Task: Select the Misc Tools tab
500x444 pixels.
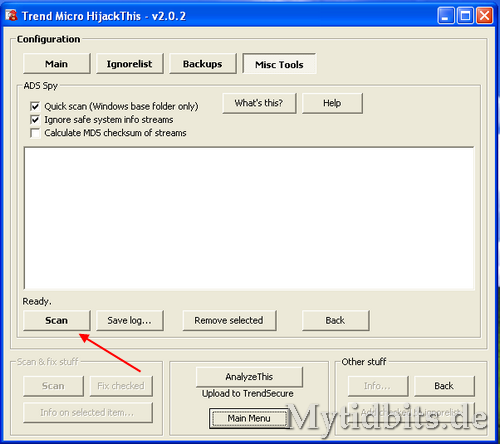Action: (279, 64)
